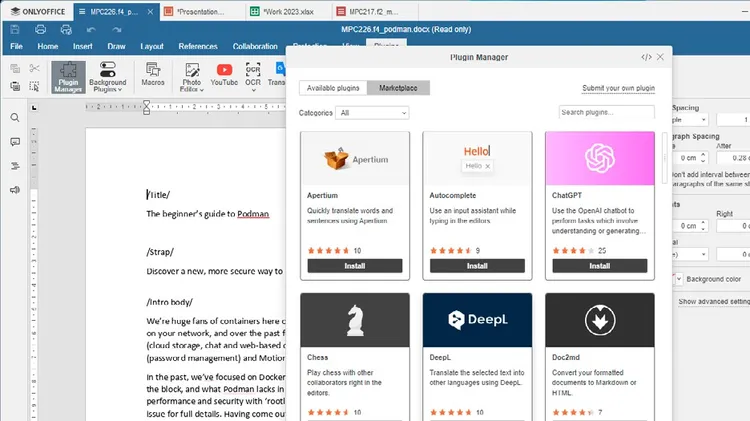This screenshot has height=421, width=750.
Task: Open the Search icon in left sidebar
Action: (15, 118)
